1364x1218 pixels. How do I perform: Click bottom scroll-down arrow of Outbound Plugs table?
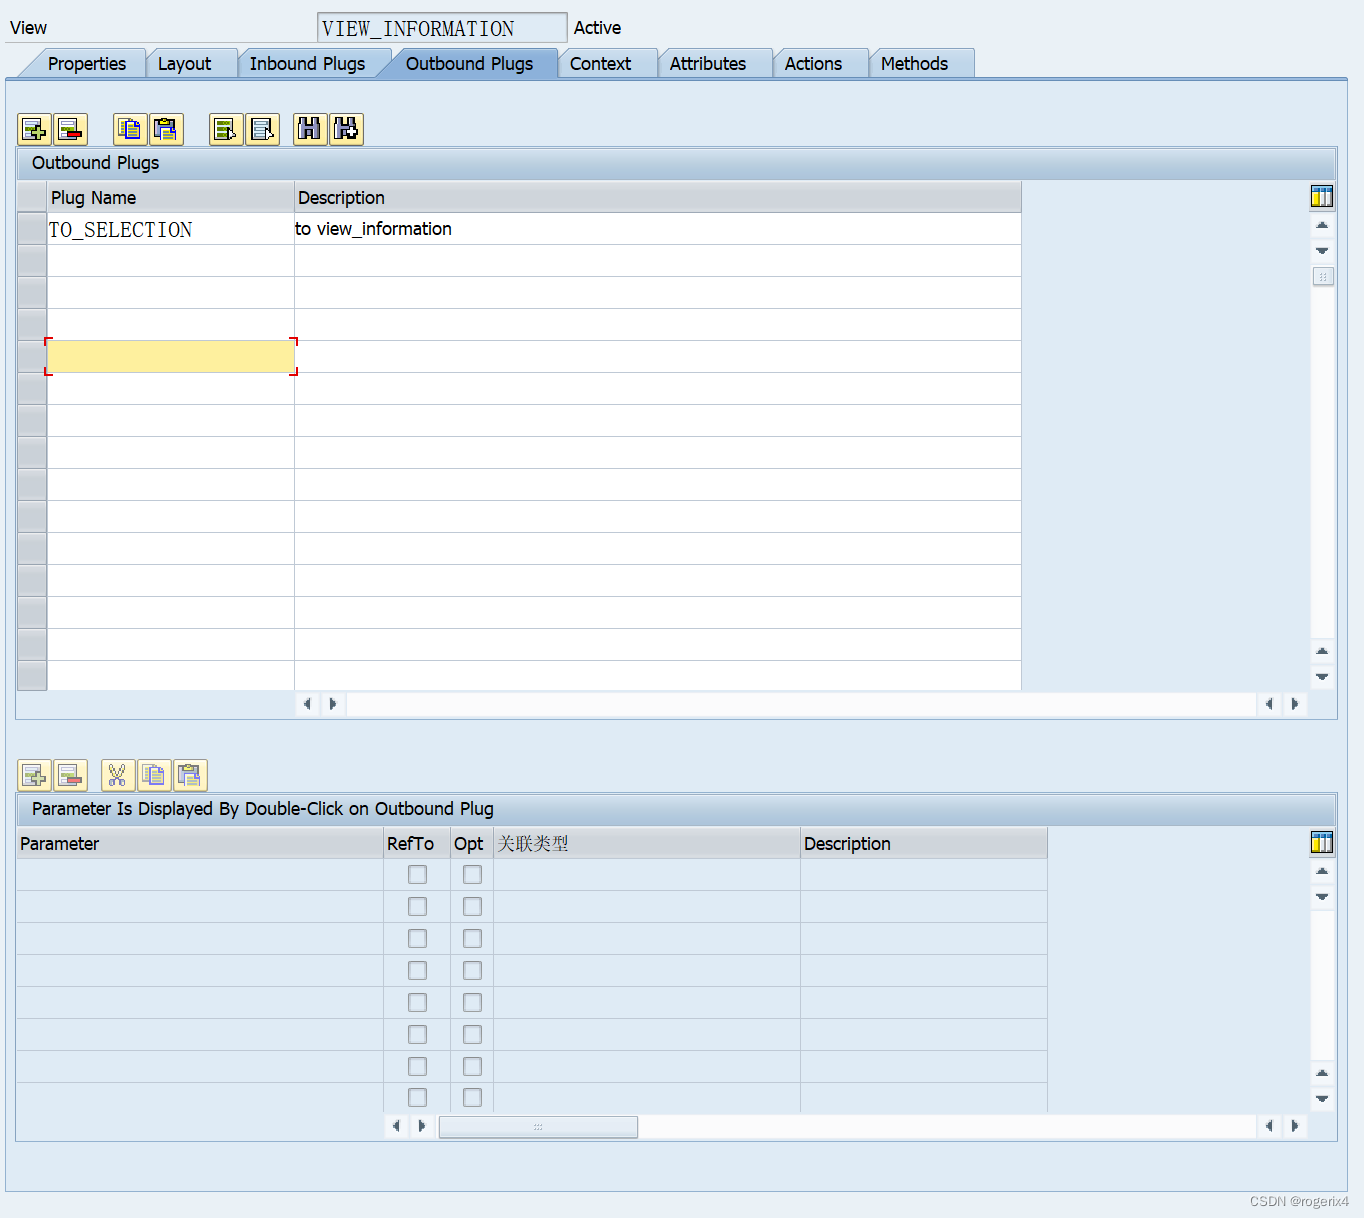(1322, 677)
